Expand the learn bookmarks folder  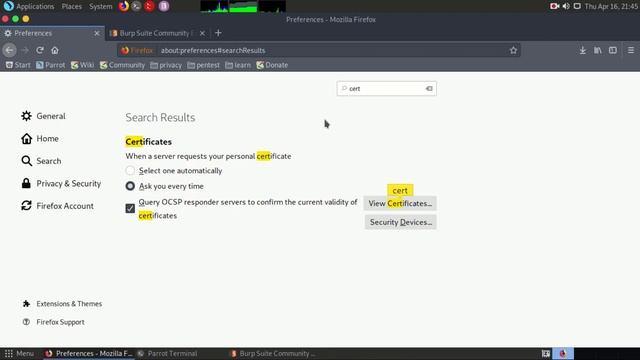click(238, 65)
